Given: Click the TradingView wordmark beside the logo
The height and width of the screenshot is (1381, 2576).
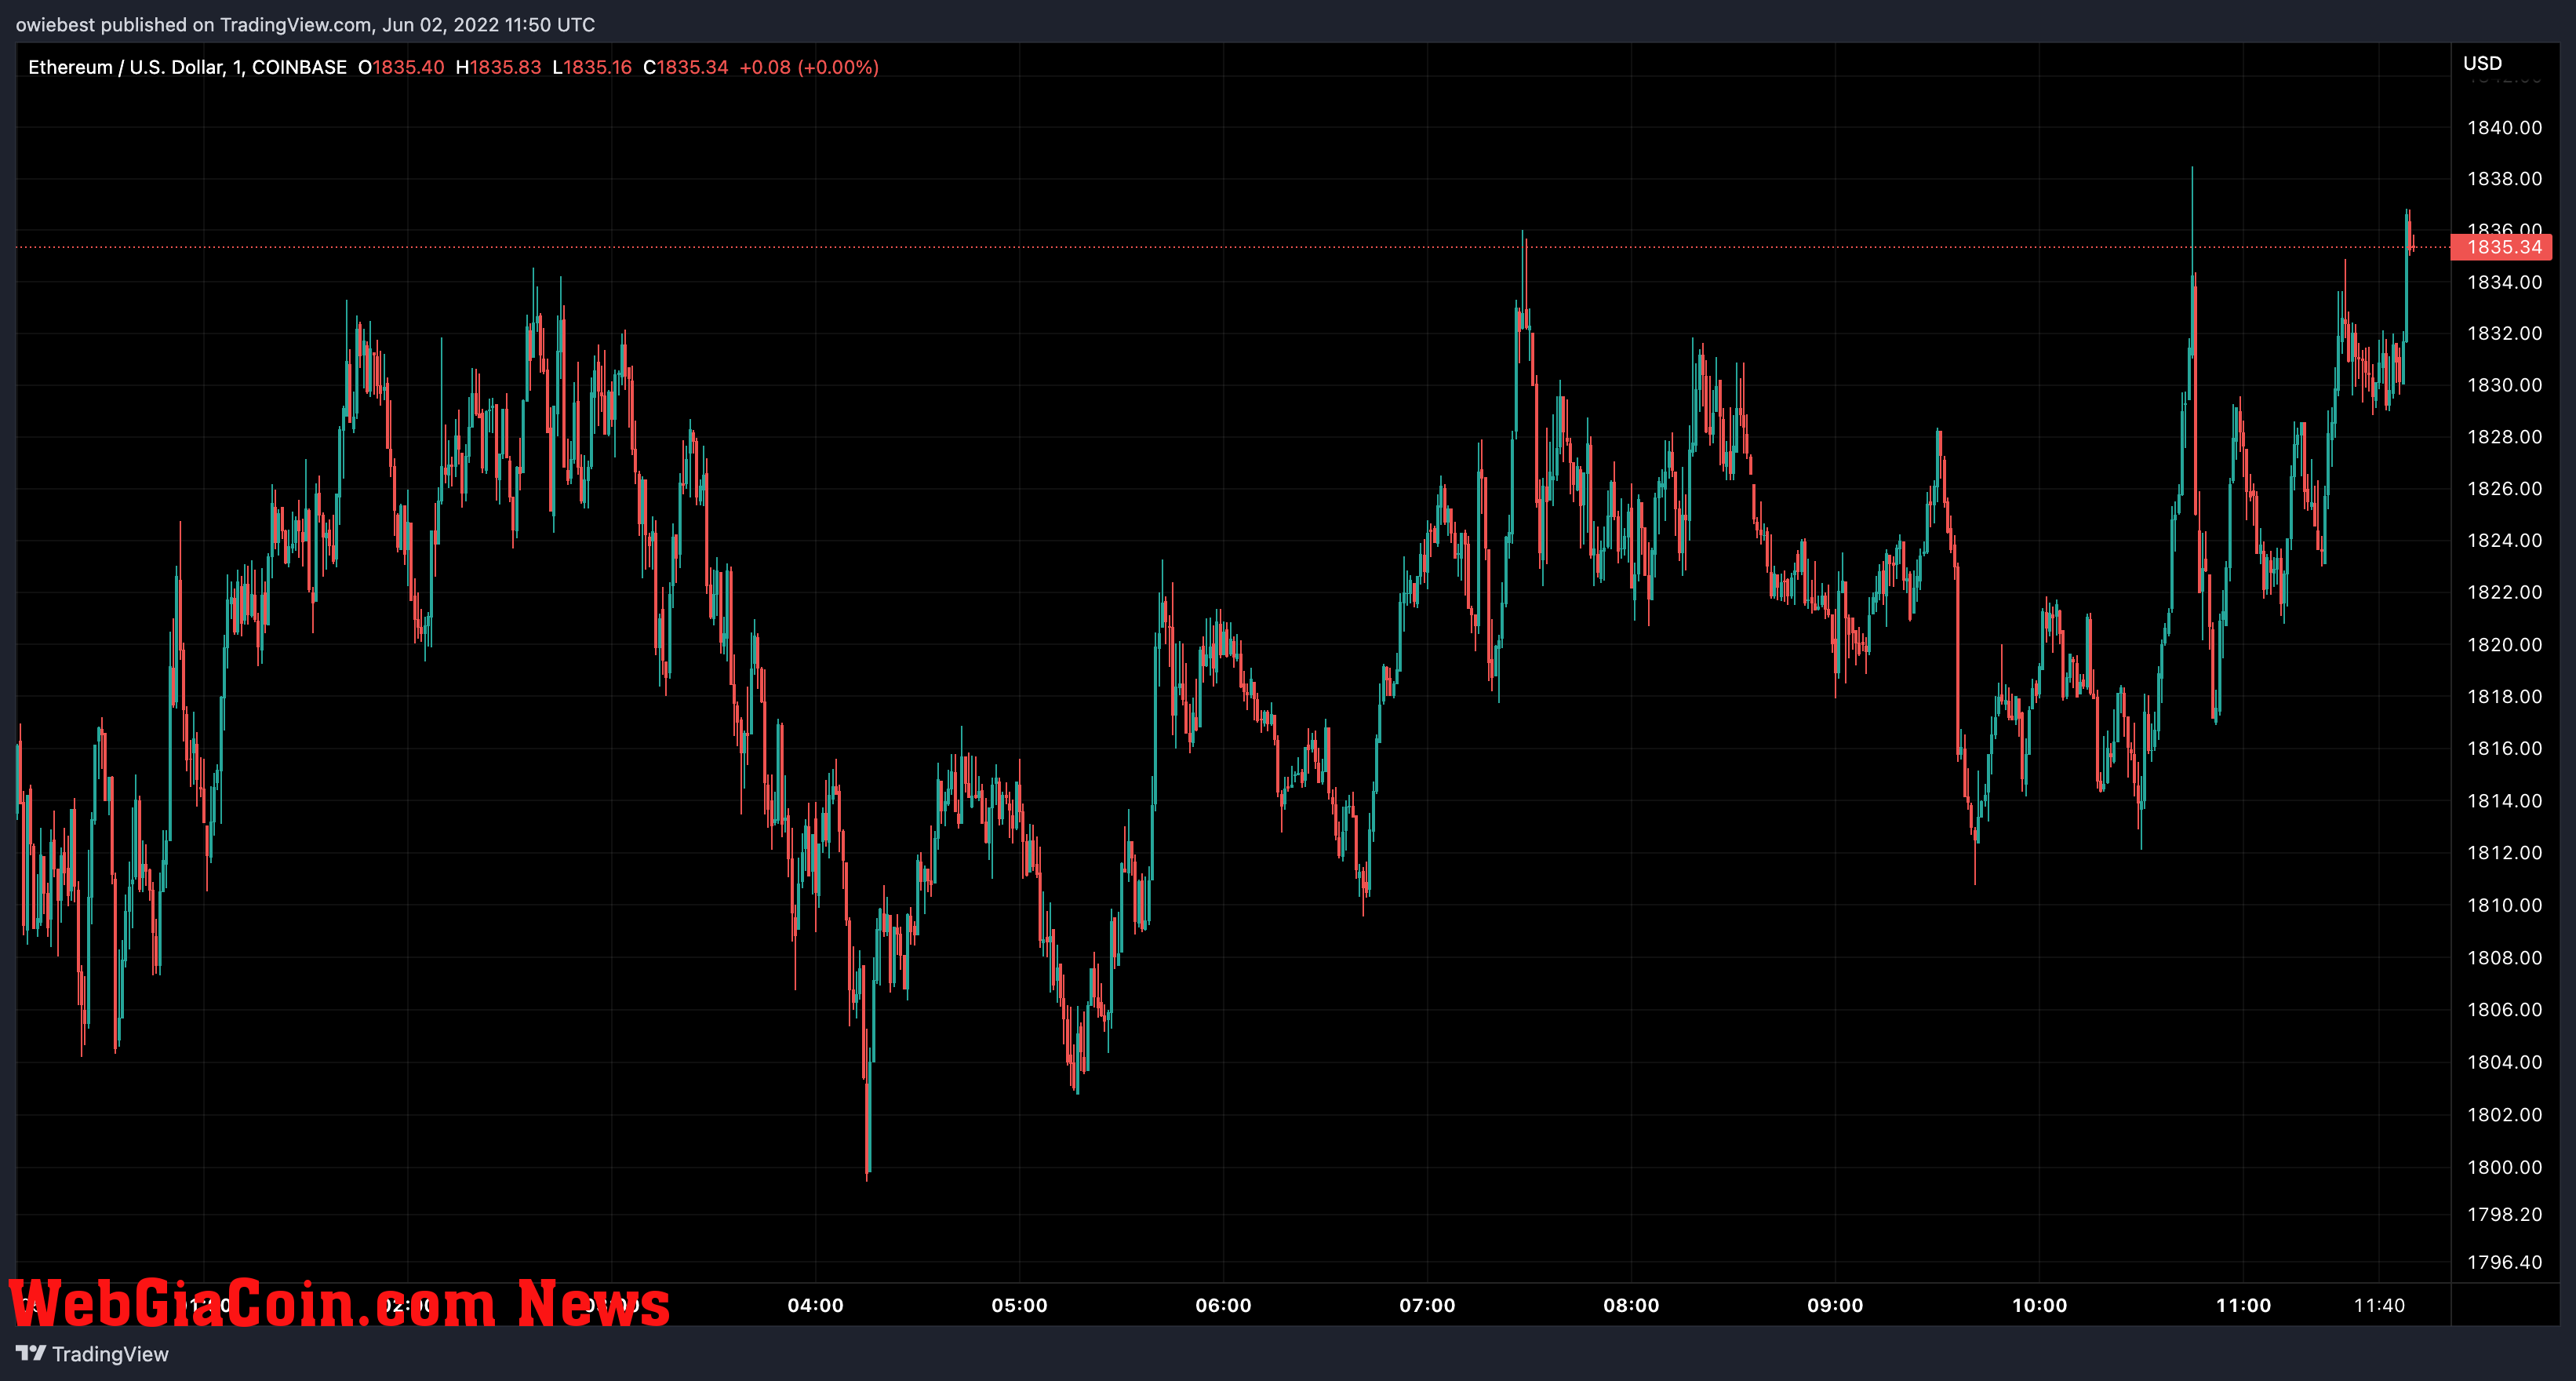Looking at the screenshot, I should pyautogui.click(x=110, y=1354).
